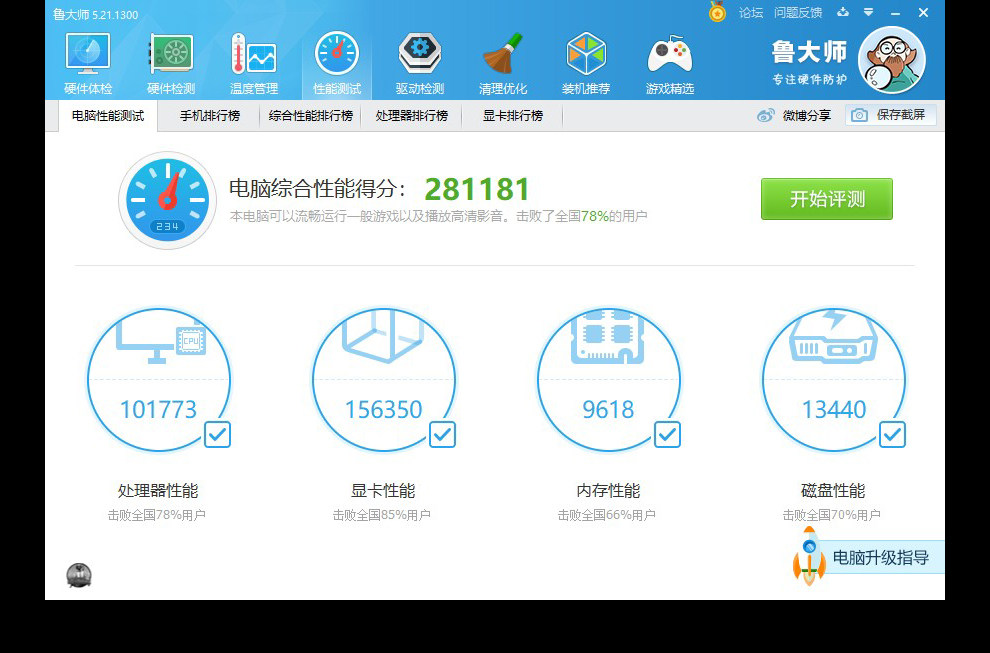Open 问题反馈 feedback link
The image size is (990, 653).
point(798,13)
